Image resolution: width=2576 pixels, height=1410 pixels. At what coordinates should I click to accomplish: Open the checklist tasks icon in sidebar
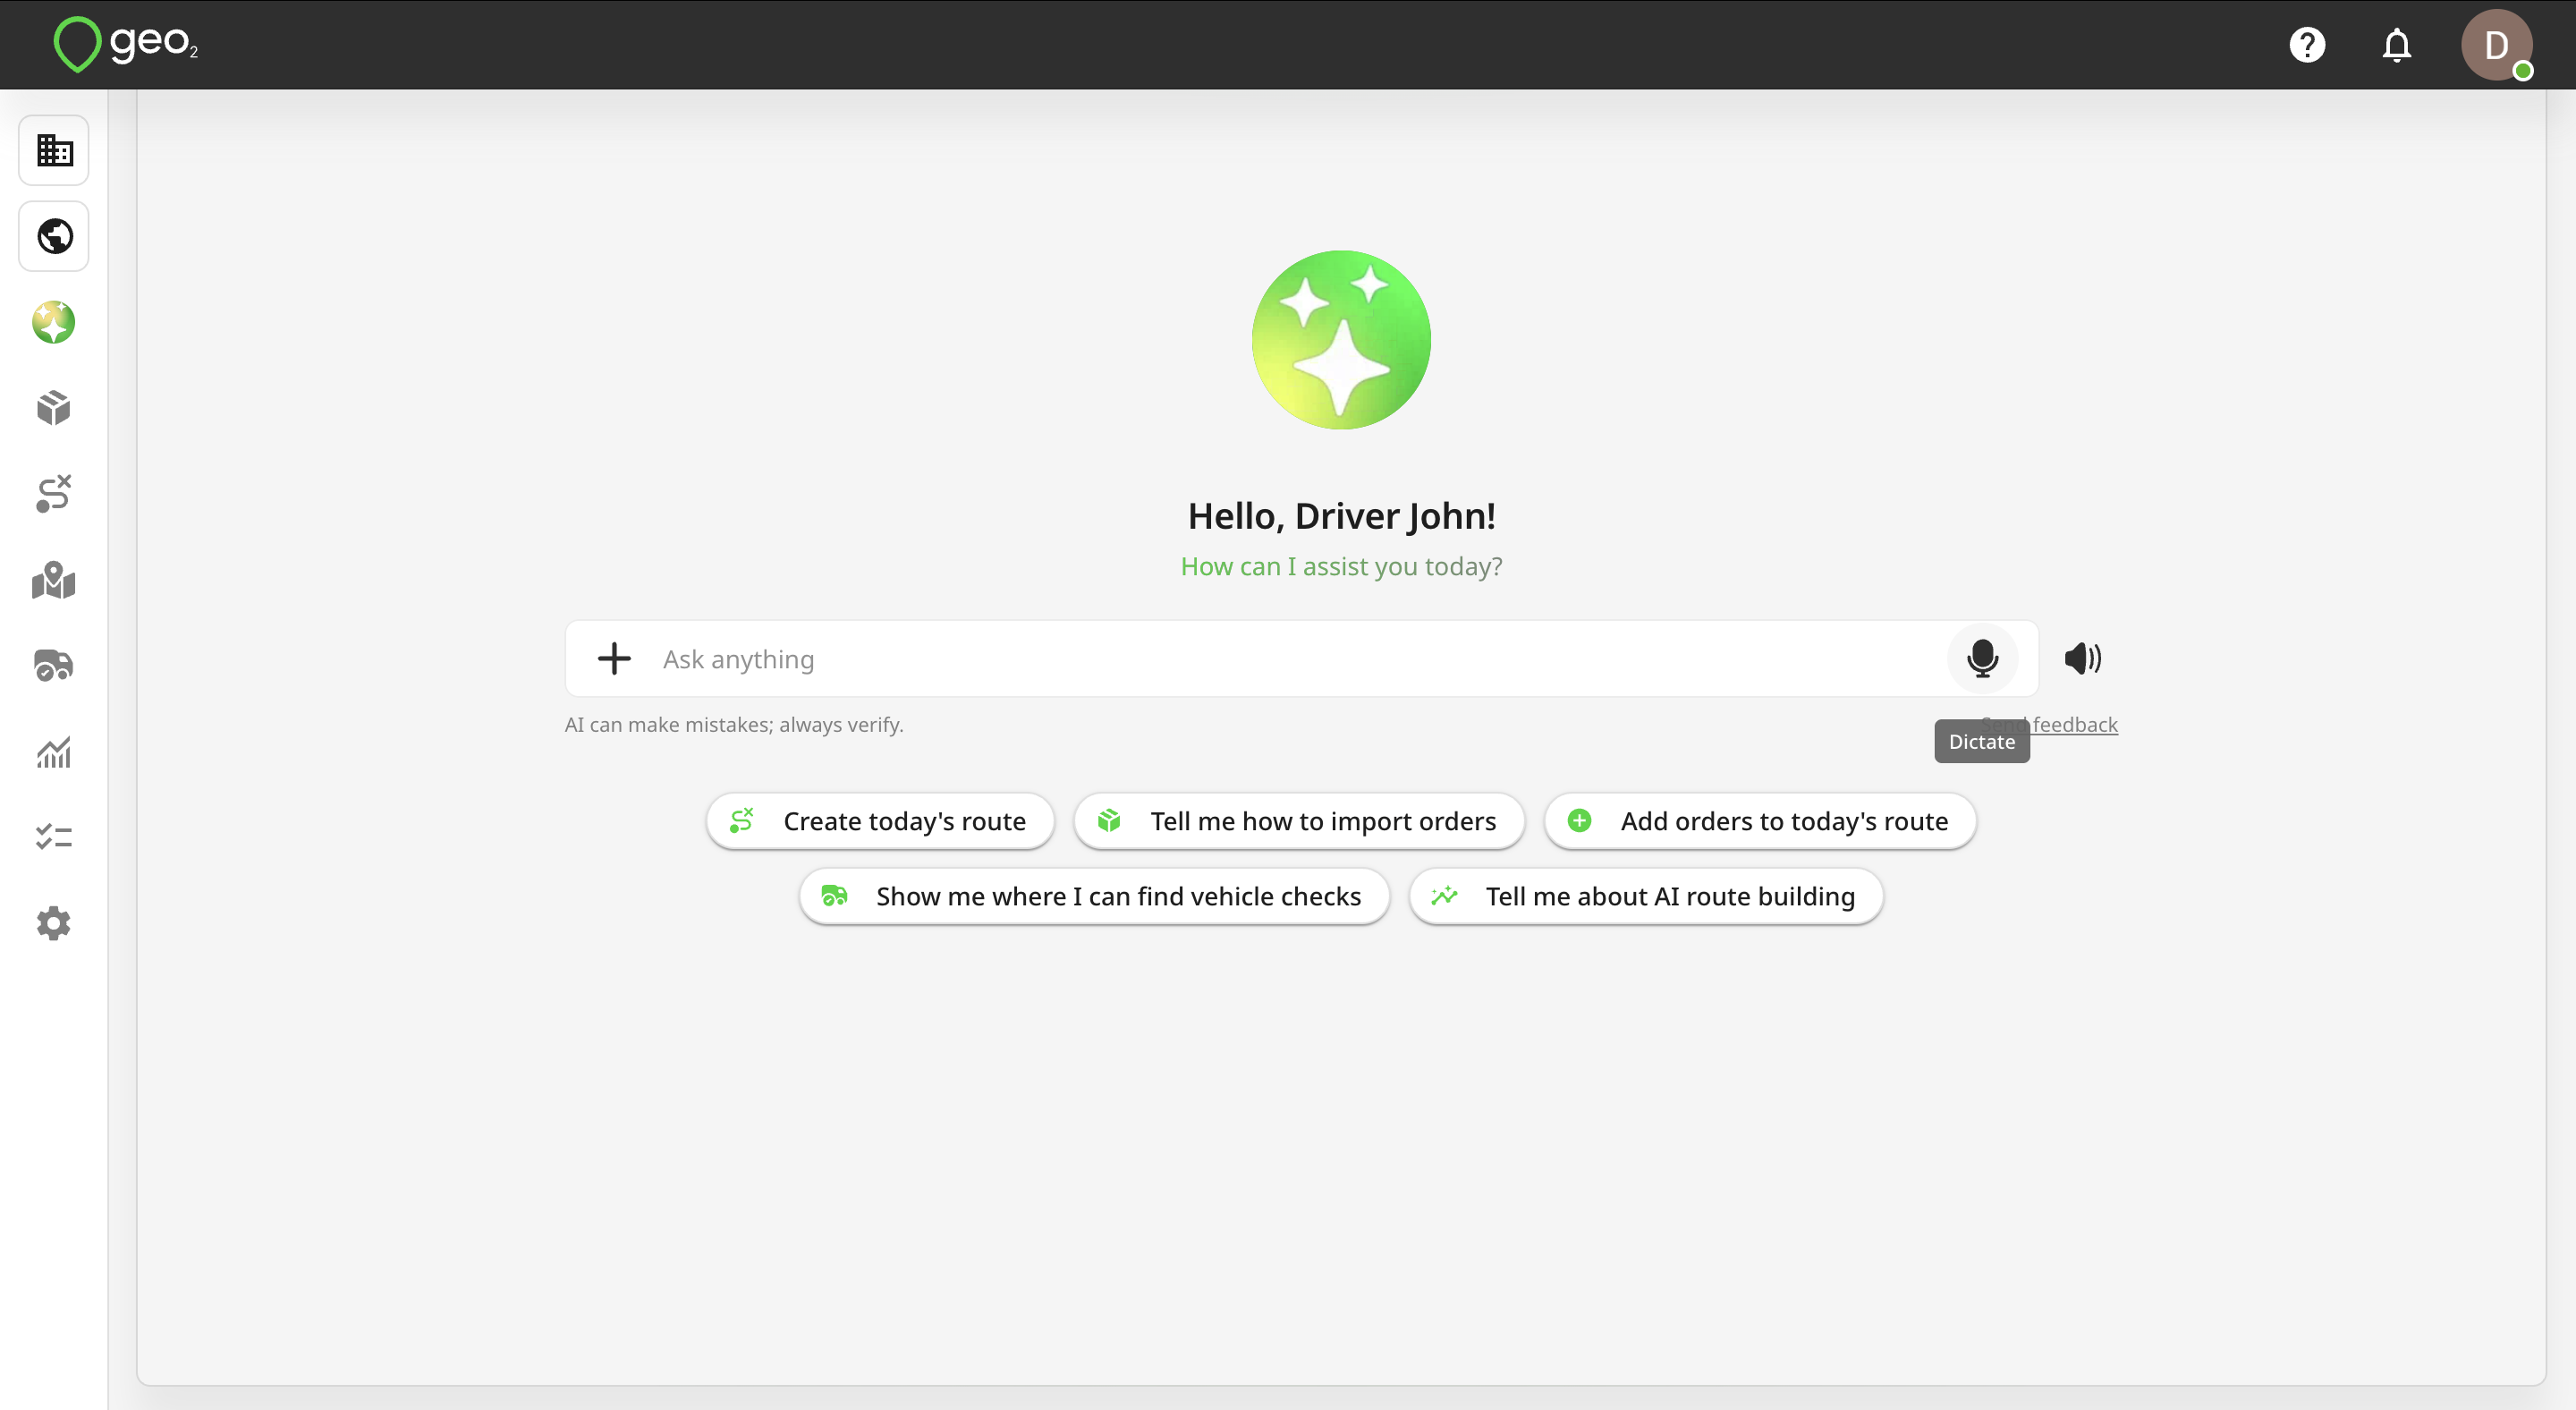[54, 837]
